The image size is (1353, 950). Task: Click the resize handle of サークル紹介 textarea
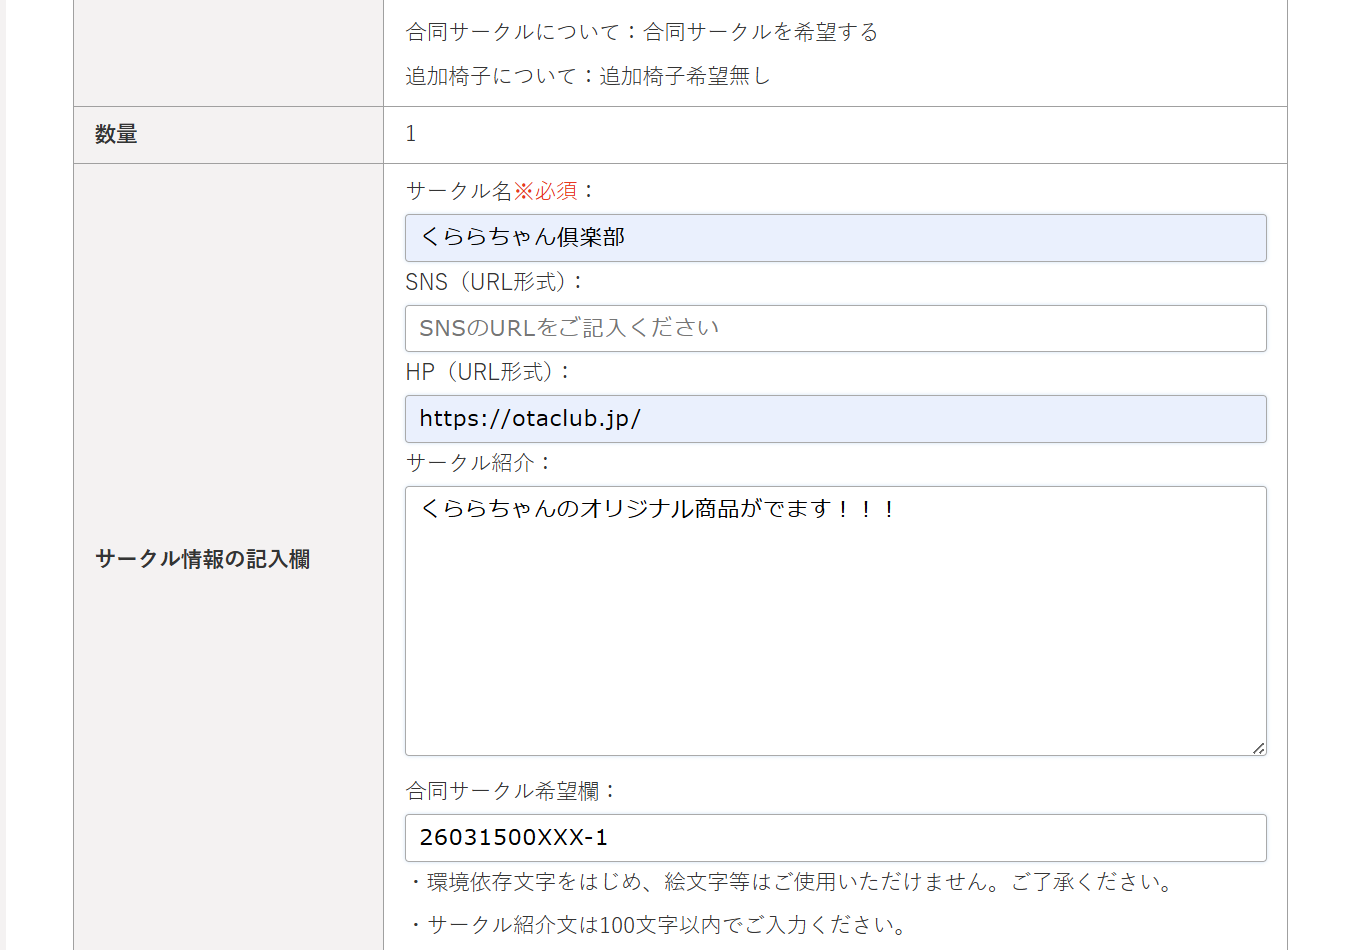pyautogui.click(x=1258, y=748)
